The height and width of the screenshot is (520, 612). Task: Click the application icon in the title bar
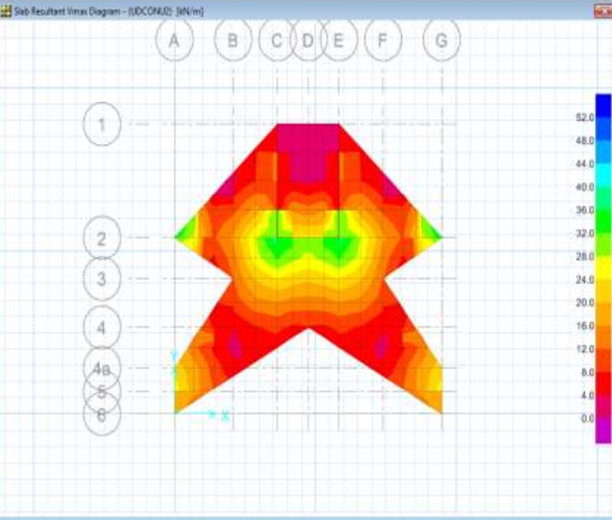[x=7, y=9]
